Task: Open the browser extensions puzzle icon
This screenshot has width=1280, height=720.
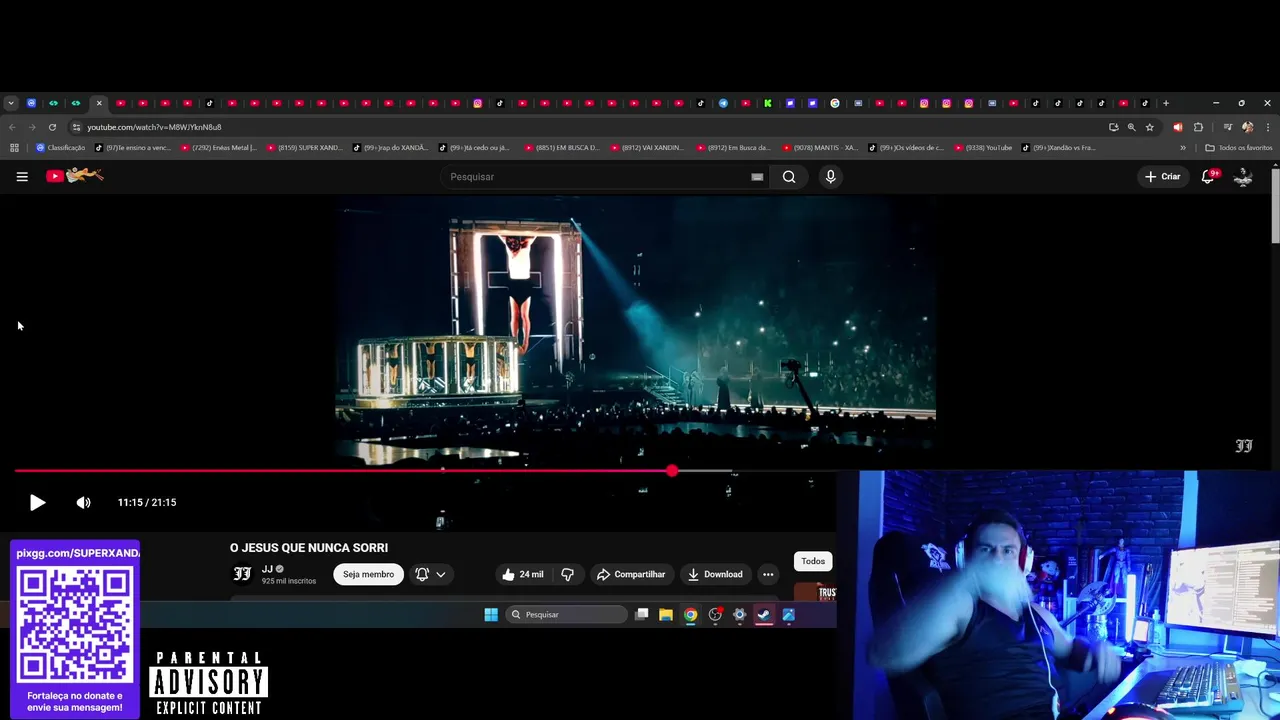Action: [x=1198, y=127]
